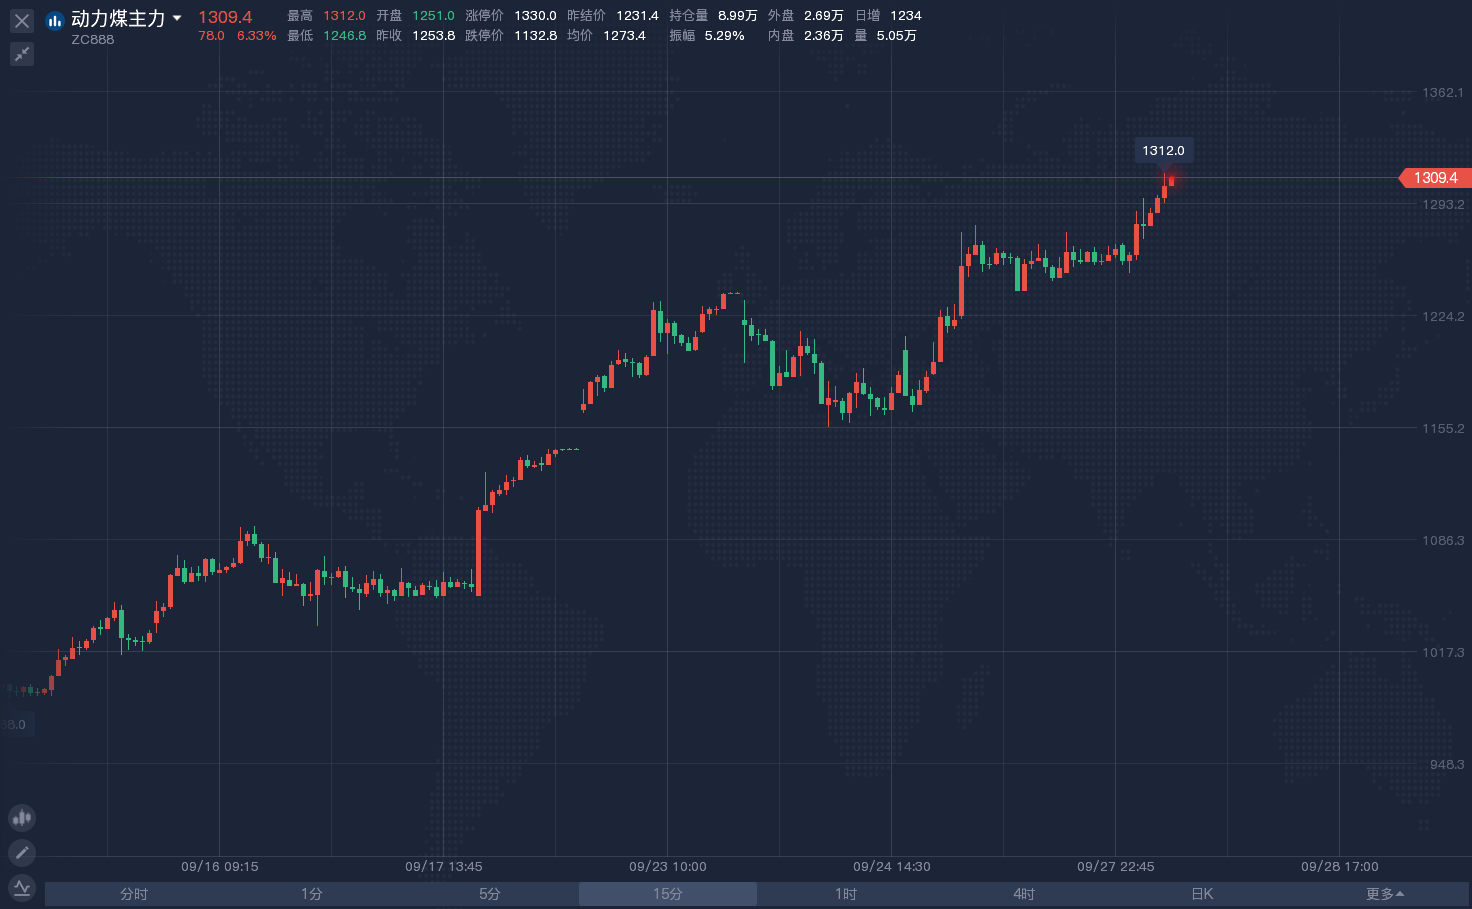Expand the 动力煤主力 contract dropdown arrow
Image resolution: width=1472 pixels, height=909 pixels.
[x=177, y=18]
